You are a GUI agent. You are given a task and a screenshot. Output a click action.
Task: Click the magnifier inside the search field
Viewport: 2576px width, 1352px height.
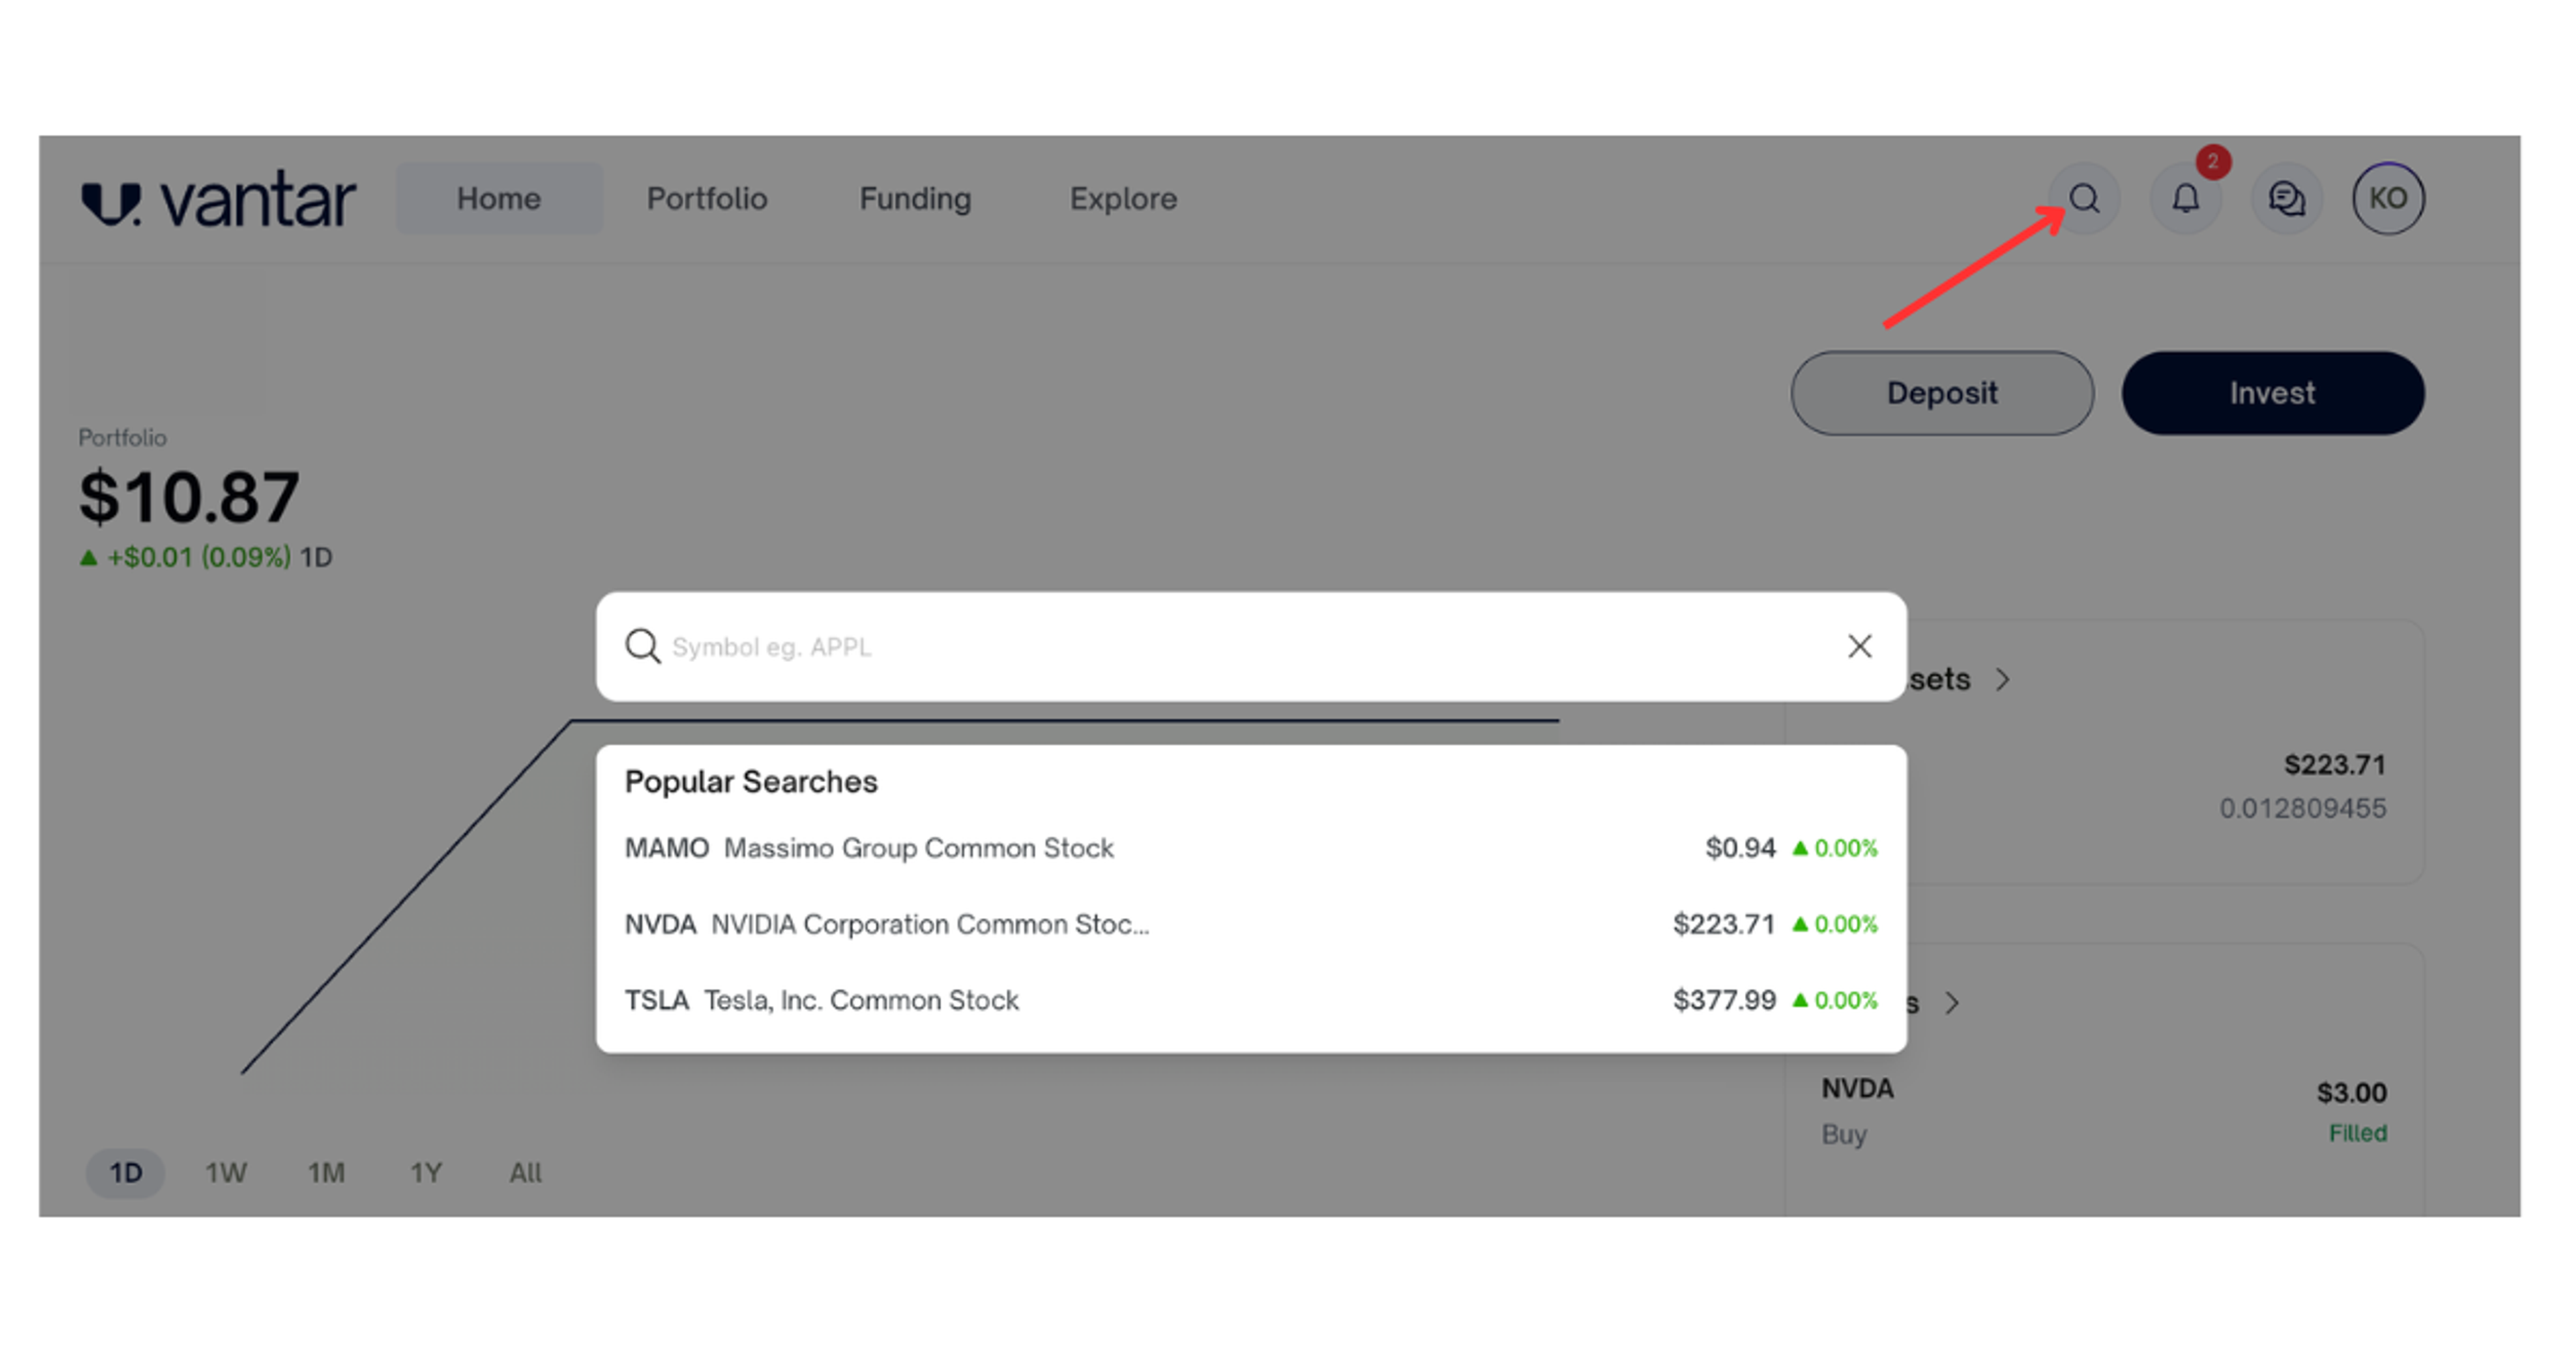(642, 646)
